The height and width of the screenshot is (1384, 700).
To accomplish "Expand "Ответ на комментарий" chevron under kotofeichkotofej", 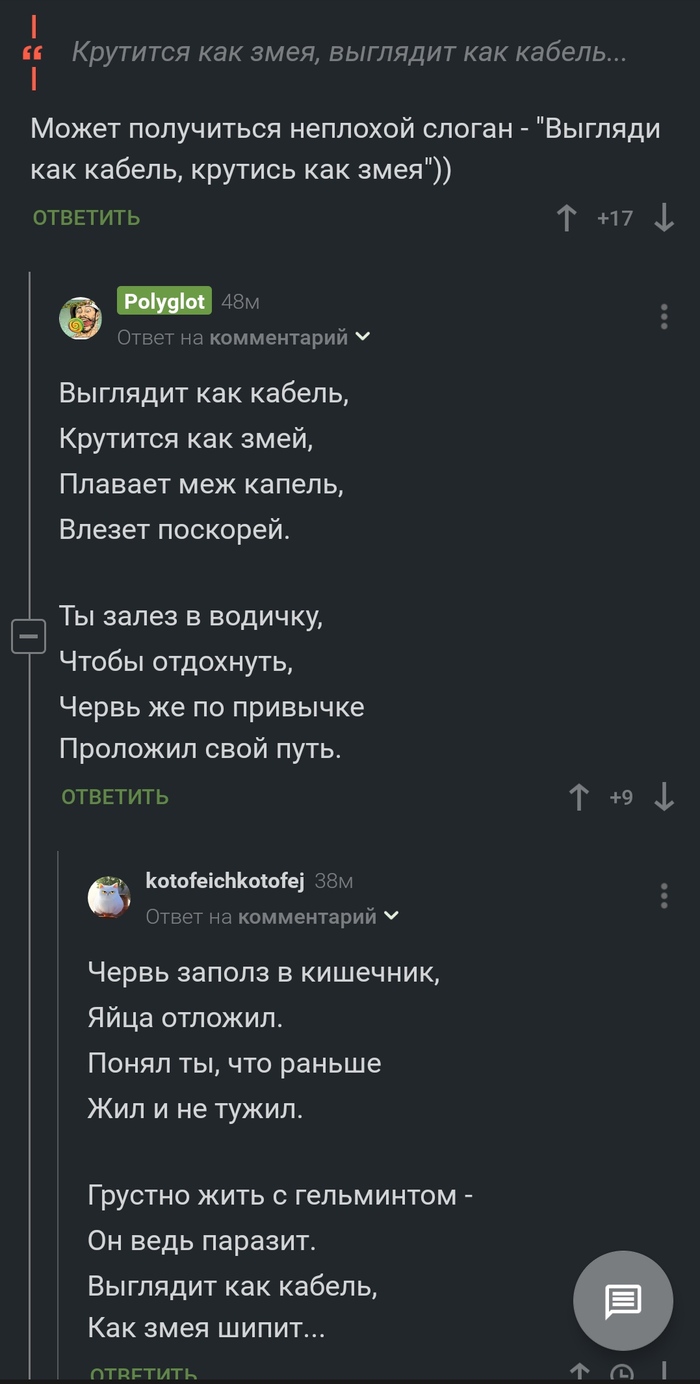I will pyautogui.click(x=392, y=916).
